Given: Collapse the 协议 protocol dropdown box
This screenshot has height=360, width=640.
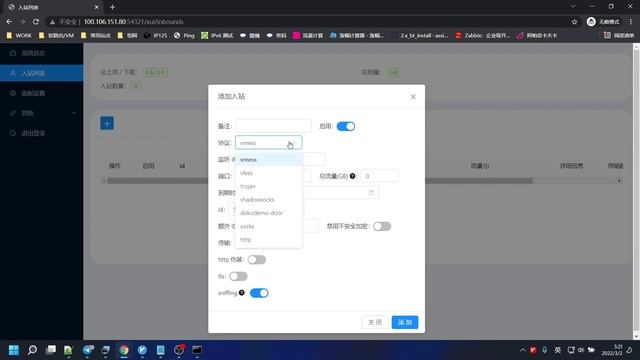Looking at the screenshot, I should (x=269, y=143).
